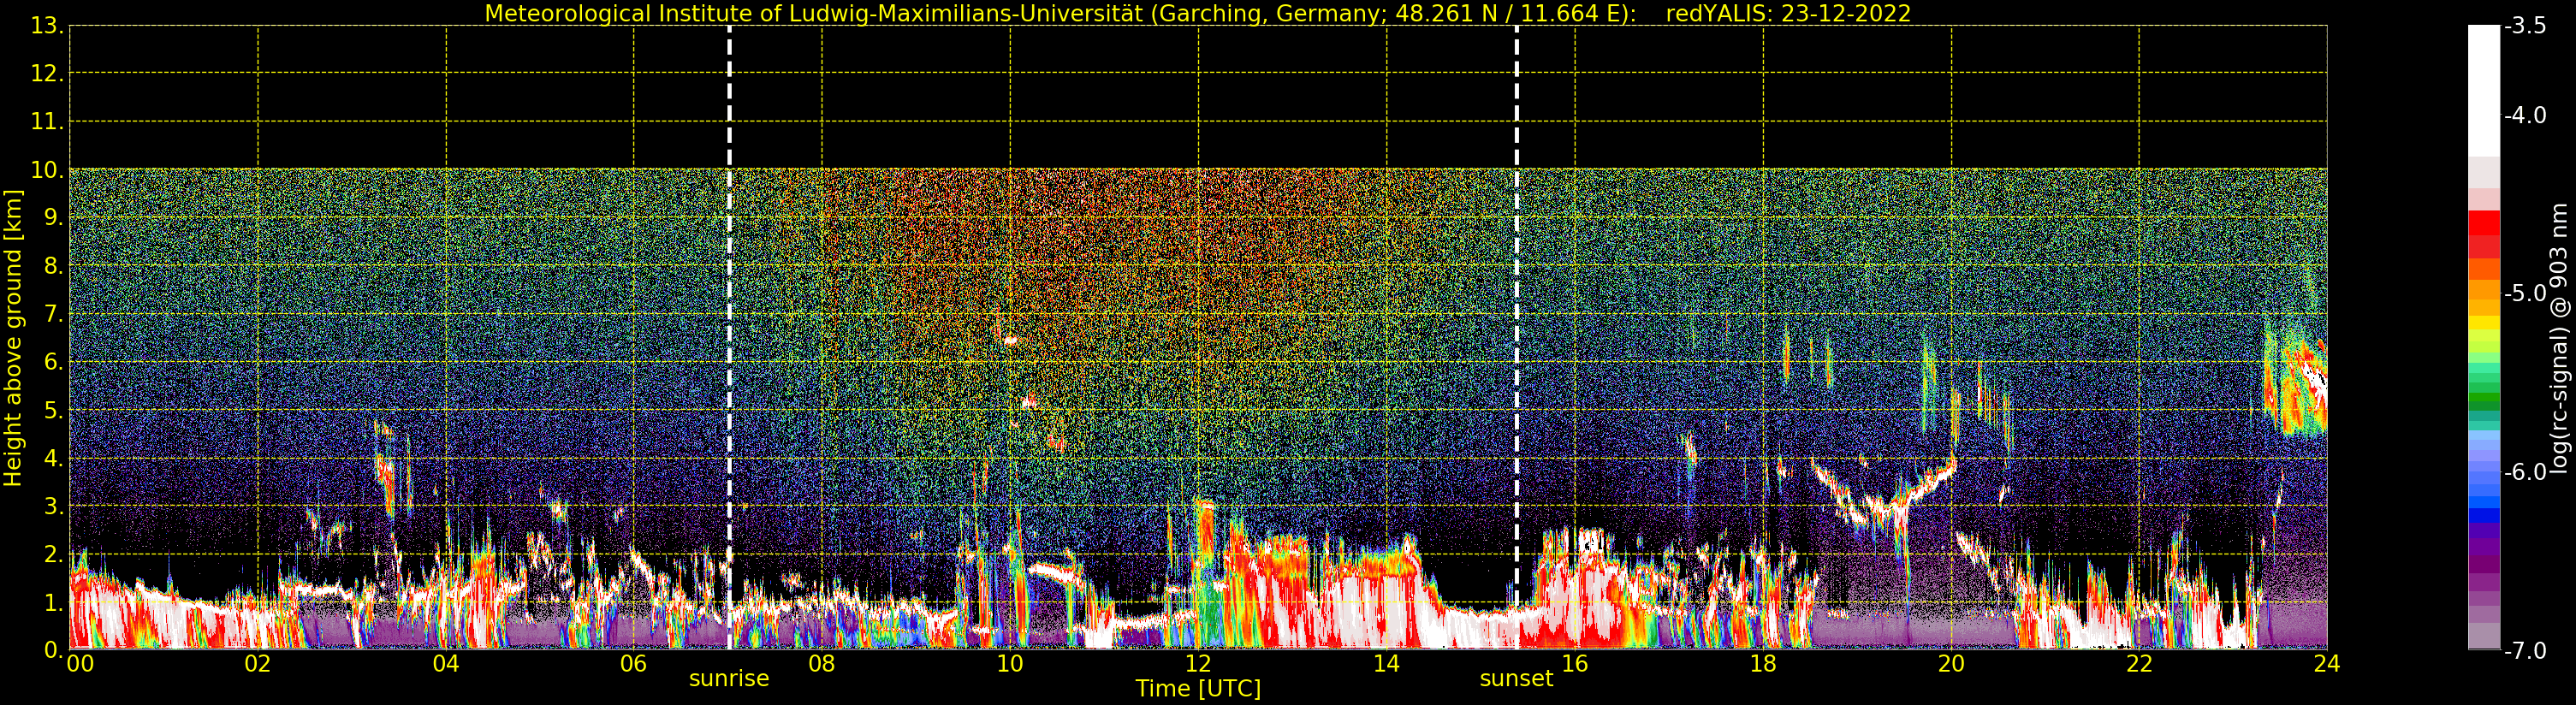Image resolution: width=2576 pixels, height=705 pixels.
Task: Click the '22' time tick label
Action: (x=2139, y=664)
